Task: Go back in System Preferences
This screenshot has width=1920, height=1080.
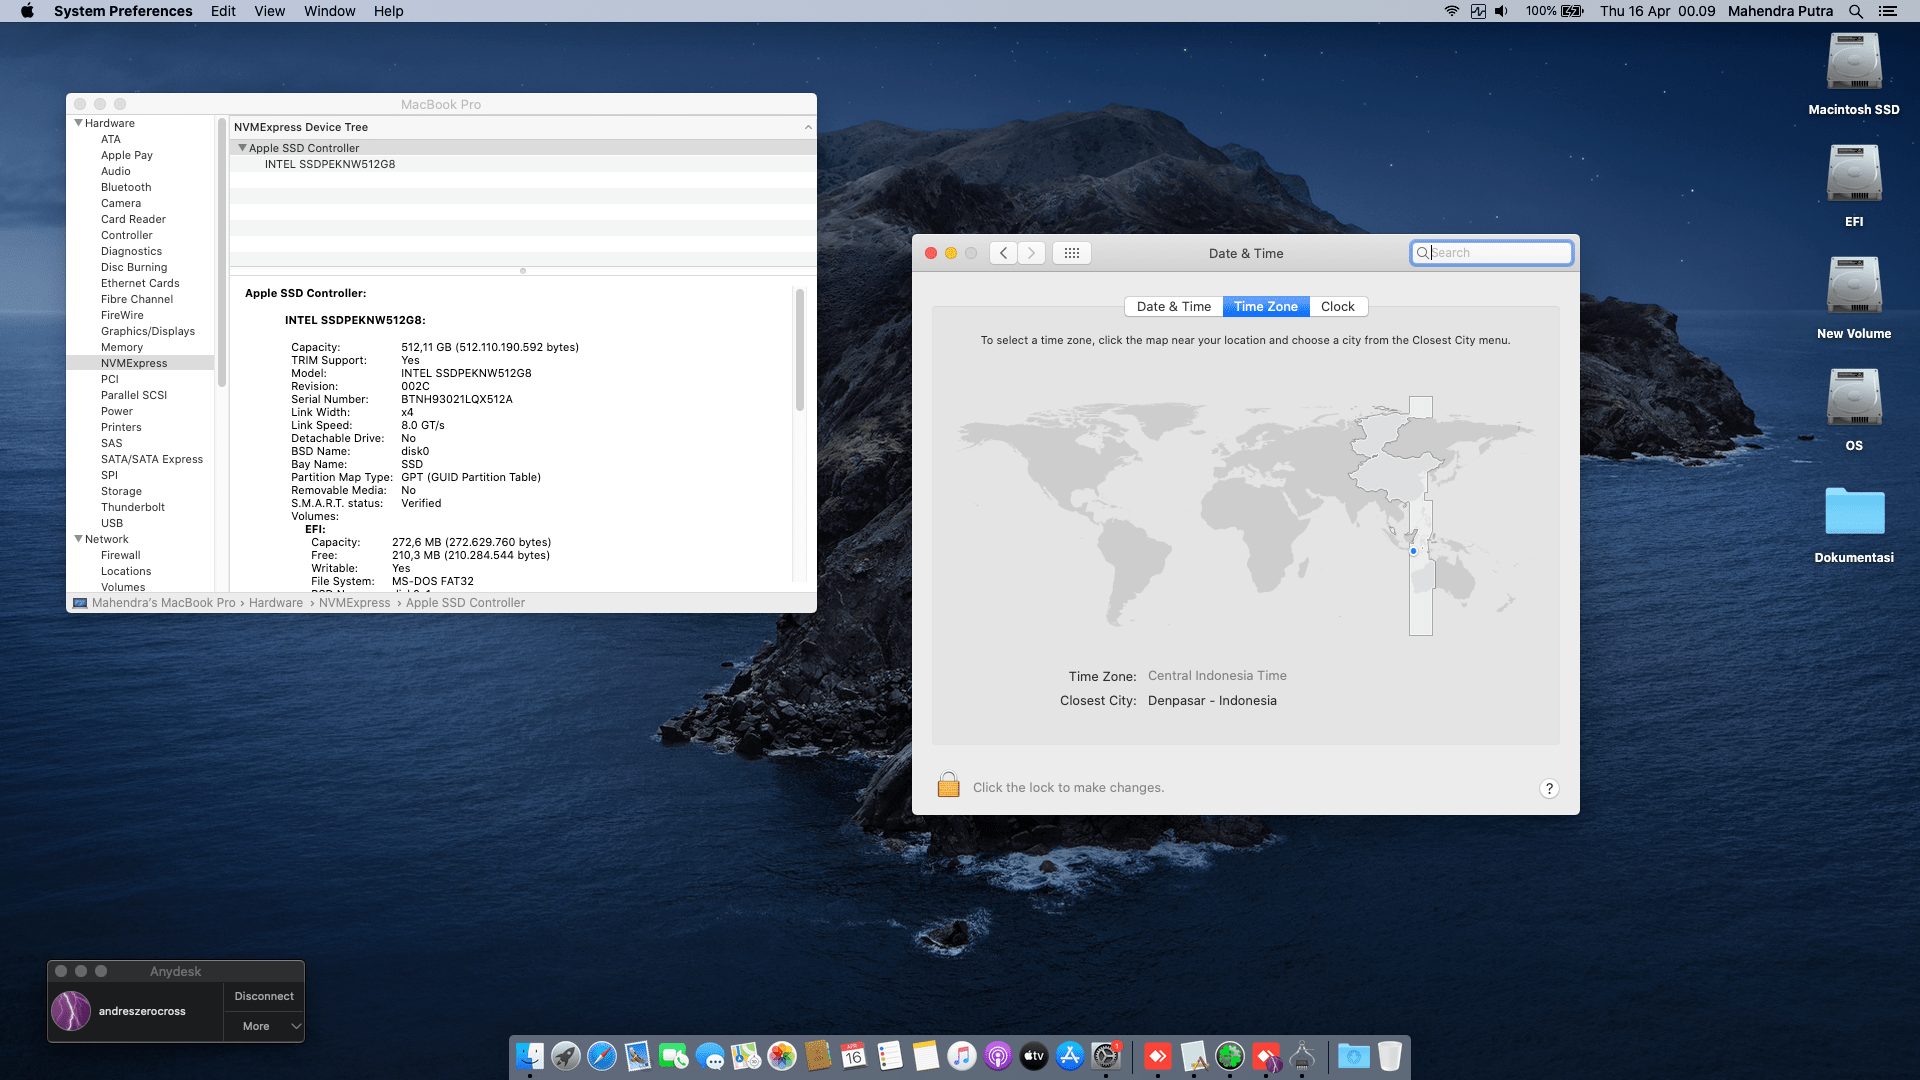Action: click(x=1003, y=253)
